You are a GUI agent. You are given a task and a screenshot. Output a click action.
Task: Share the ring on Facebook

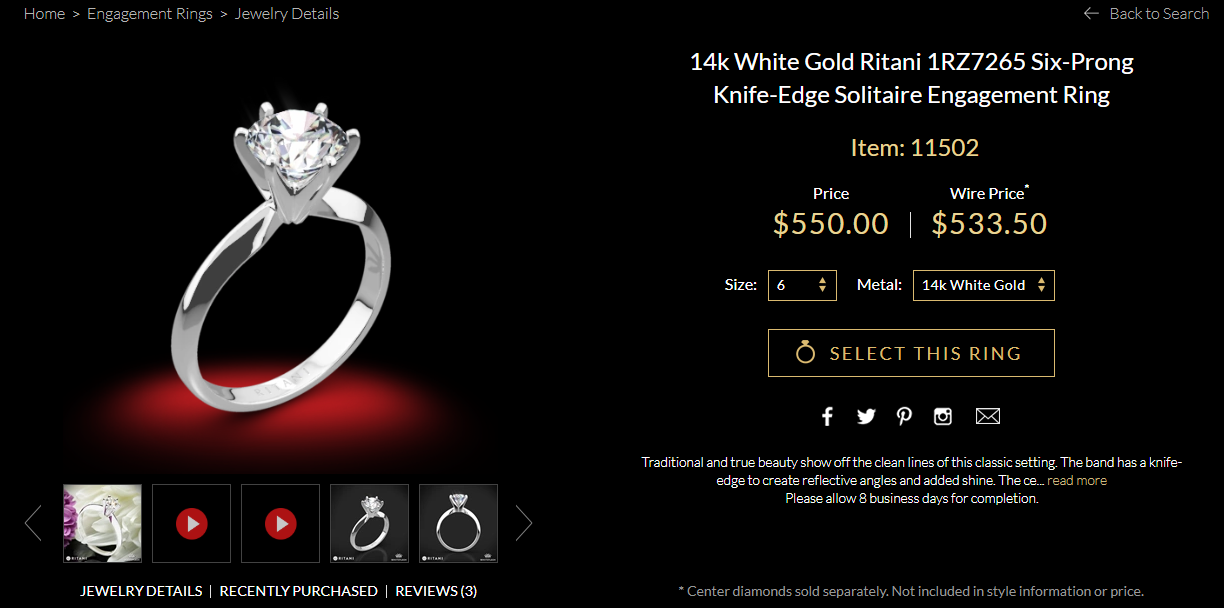[x=827, y=416]
